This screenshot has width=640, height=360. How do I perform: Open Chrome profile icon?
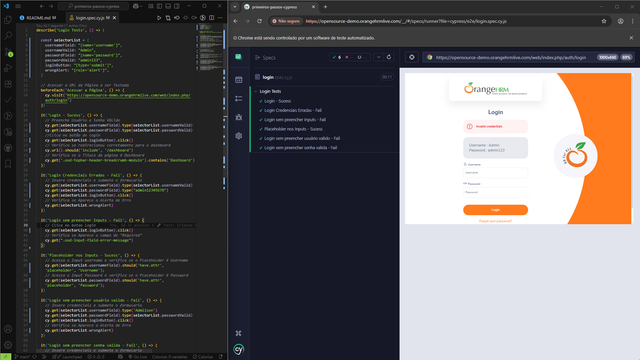coord(620,21)
